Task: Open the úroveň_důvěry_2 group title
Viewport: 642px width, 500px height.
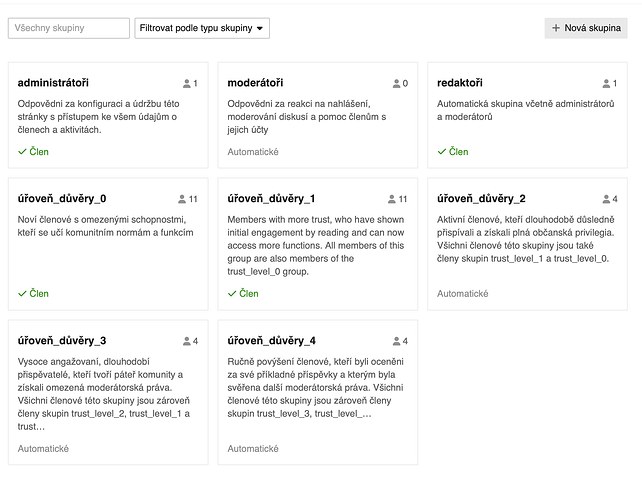Action: coord(481,199)
